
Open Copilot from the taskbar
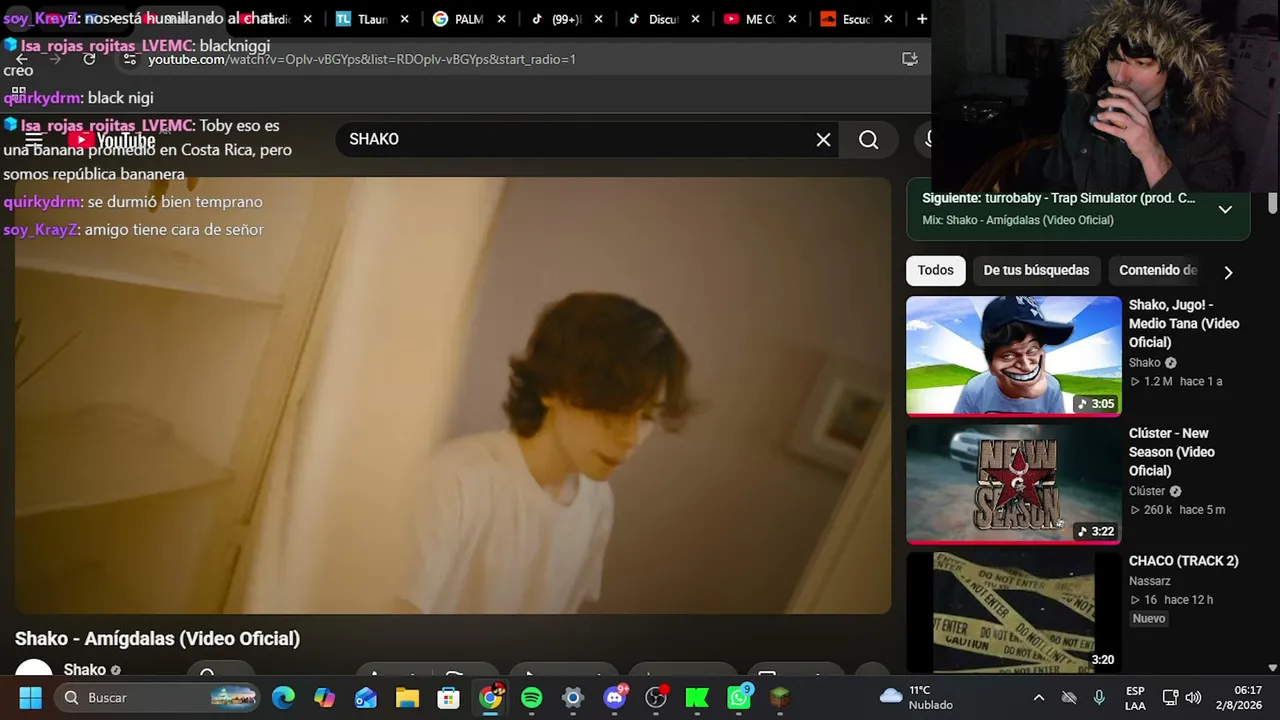[324, 697]
